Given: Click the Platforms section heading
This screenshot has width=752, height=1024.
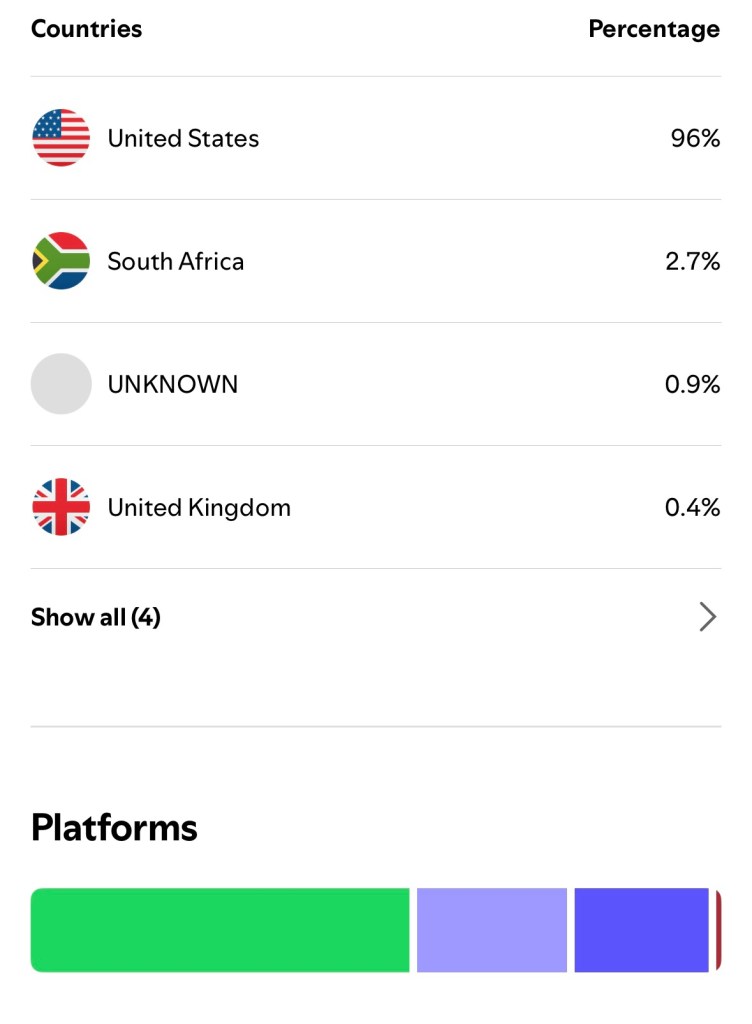Looking at the screenshot, I should (x=114, y=828).
